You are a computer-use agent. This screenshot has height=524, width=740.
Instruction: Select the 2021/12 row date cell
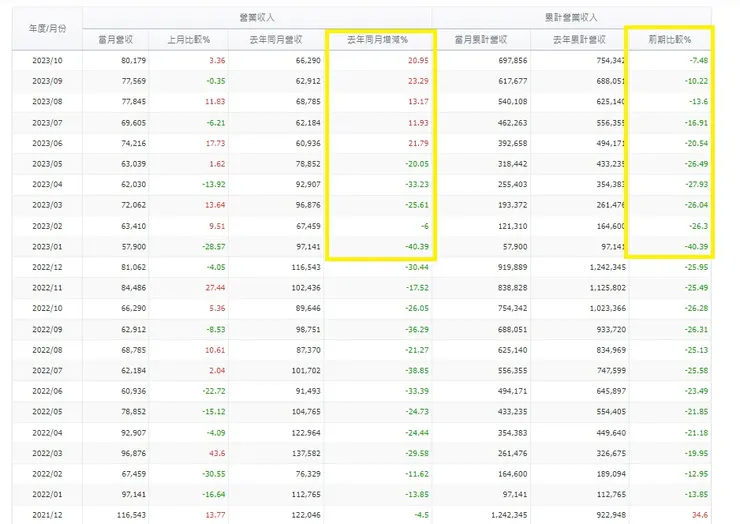coord(47,515)
